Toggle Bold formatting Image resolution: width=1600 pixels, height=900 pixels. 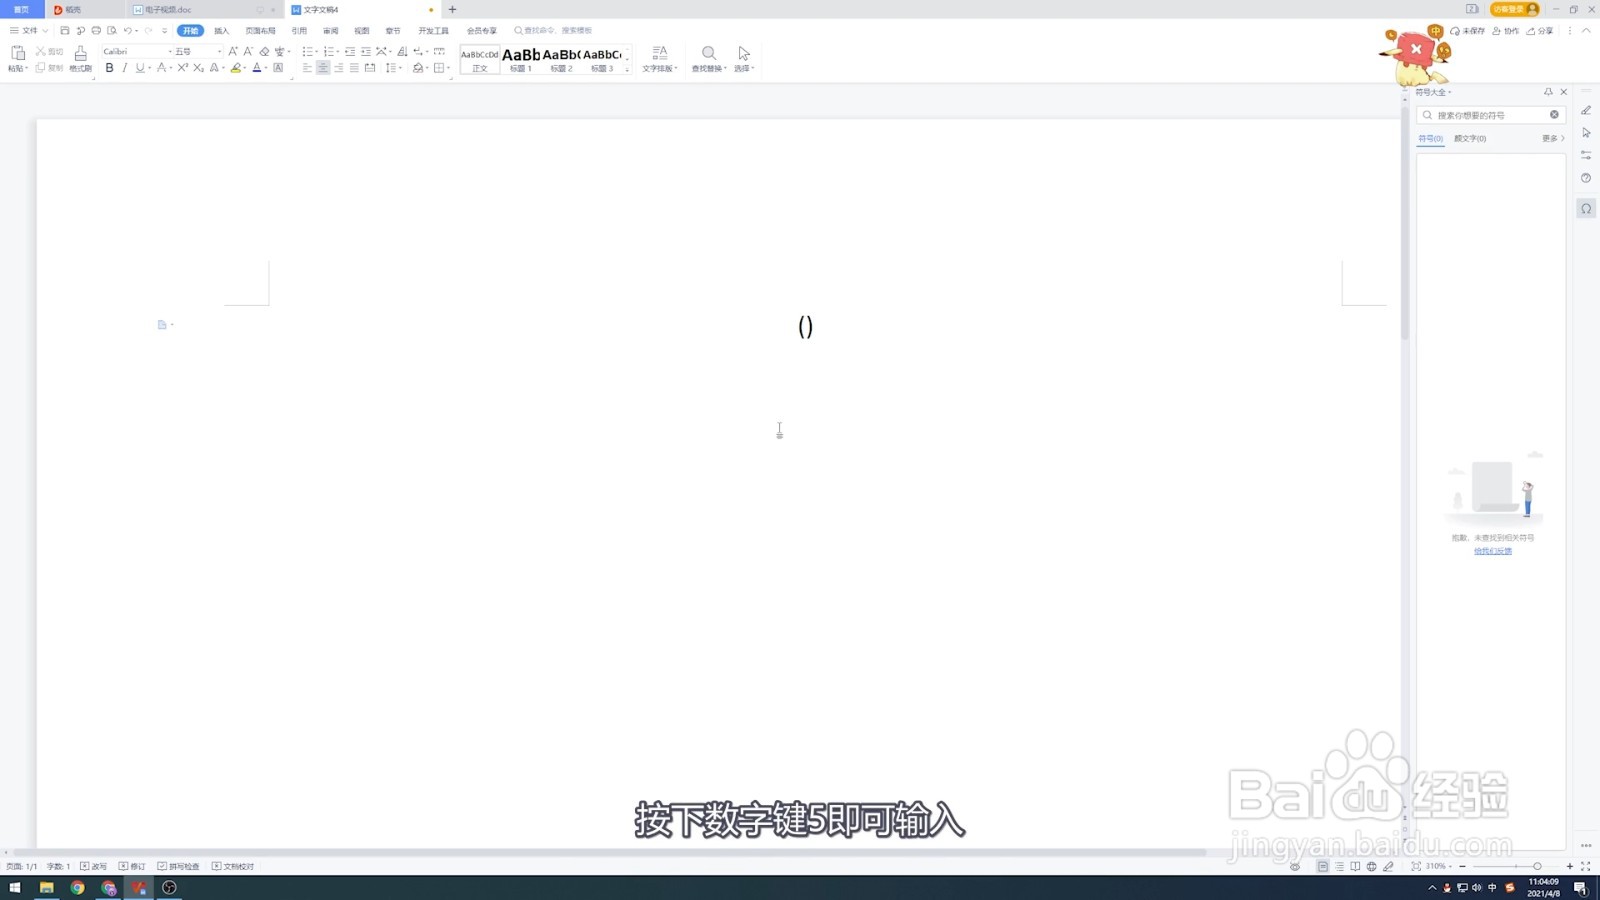pyautogui.click(x=109, y=68)
